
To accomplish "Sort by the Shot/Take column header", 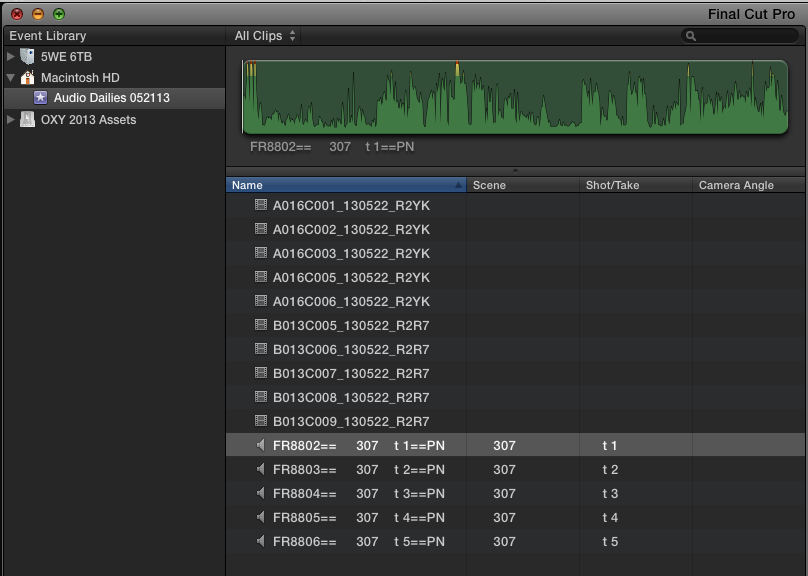I will (635, 185).
